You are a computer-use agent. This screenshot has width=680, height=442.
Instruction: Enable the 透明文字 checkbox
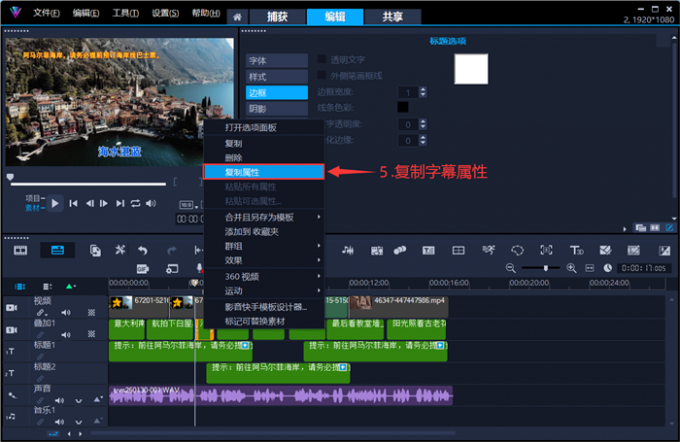tap(322, 59)
